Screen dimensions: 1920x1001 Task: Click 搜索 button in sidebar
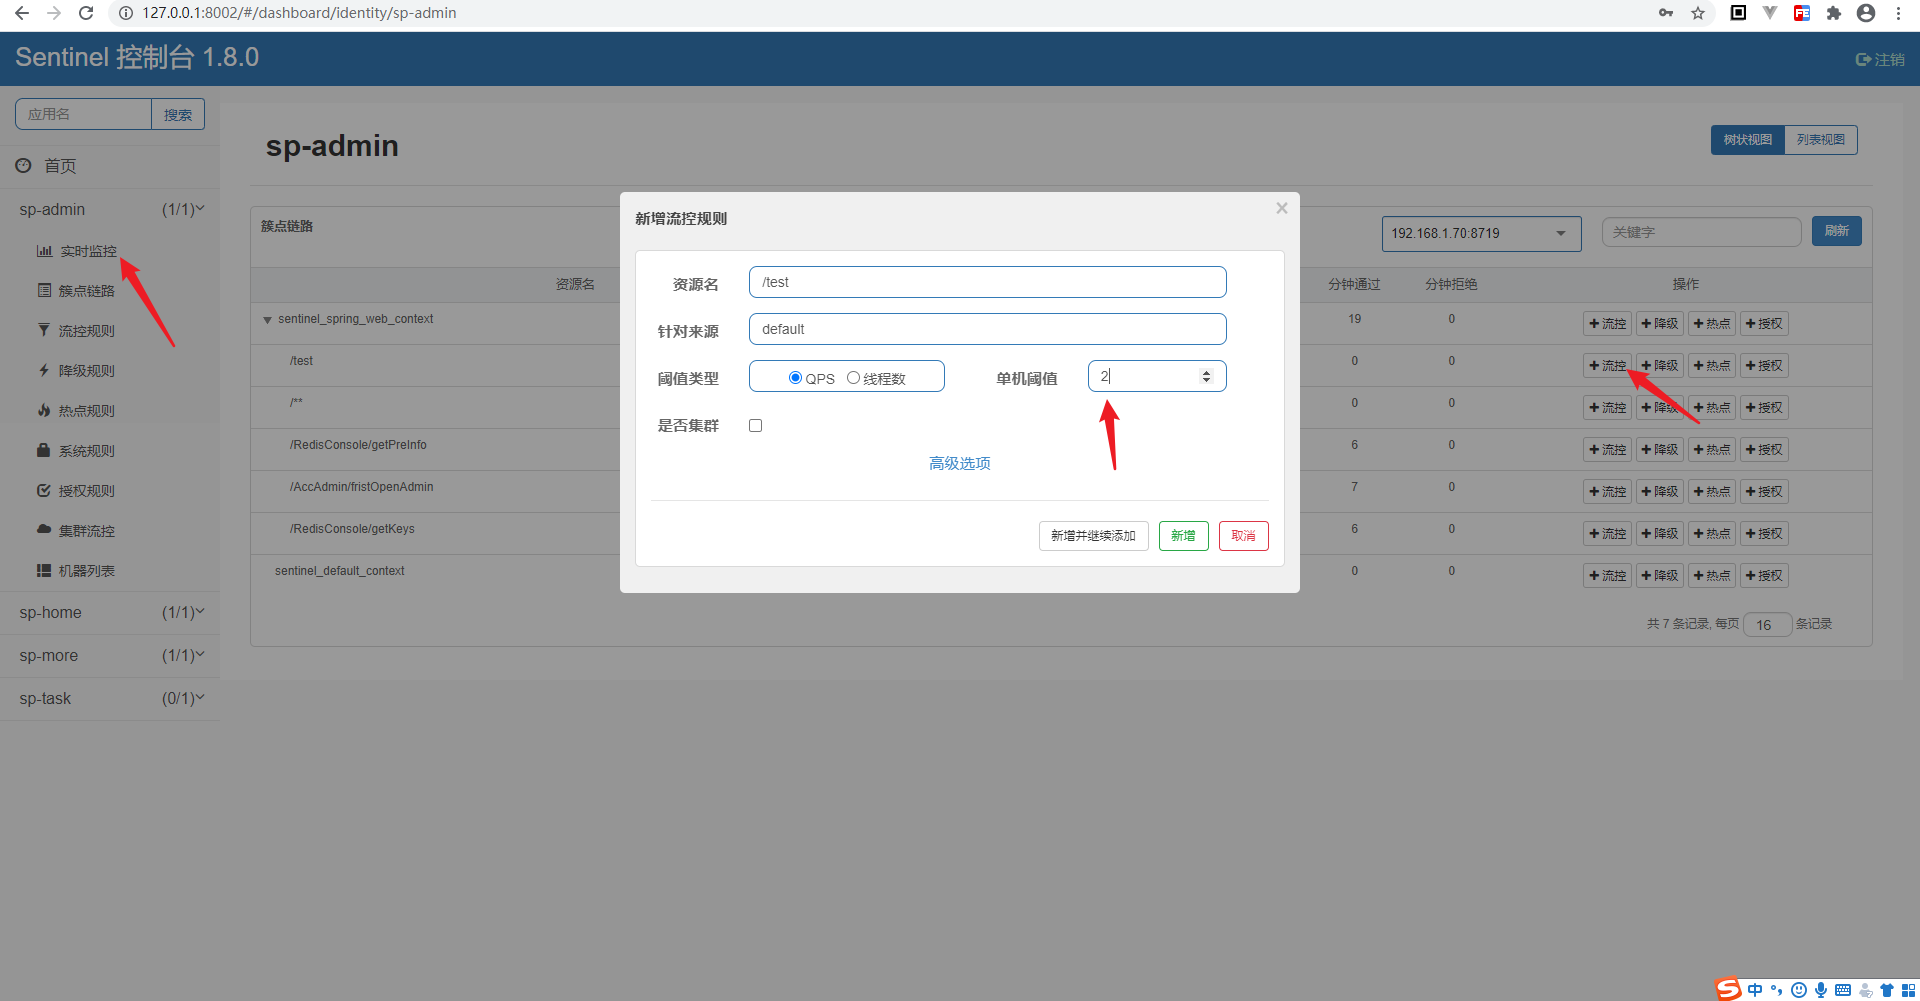178,114
